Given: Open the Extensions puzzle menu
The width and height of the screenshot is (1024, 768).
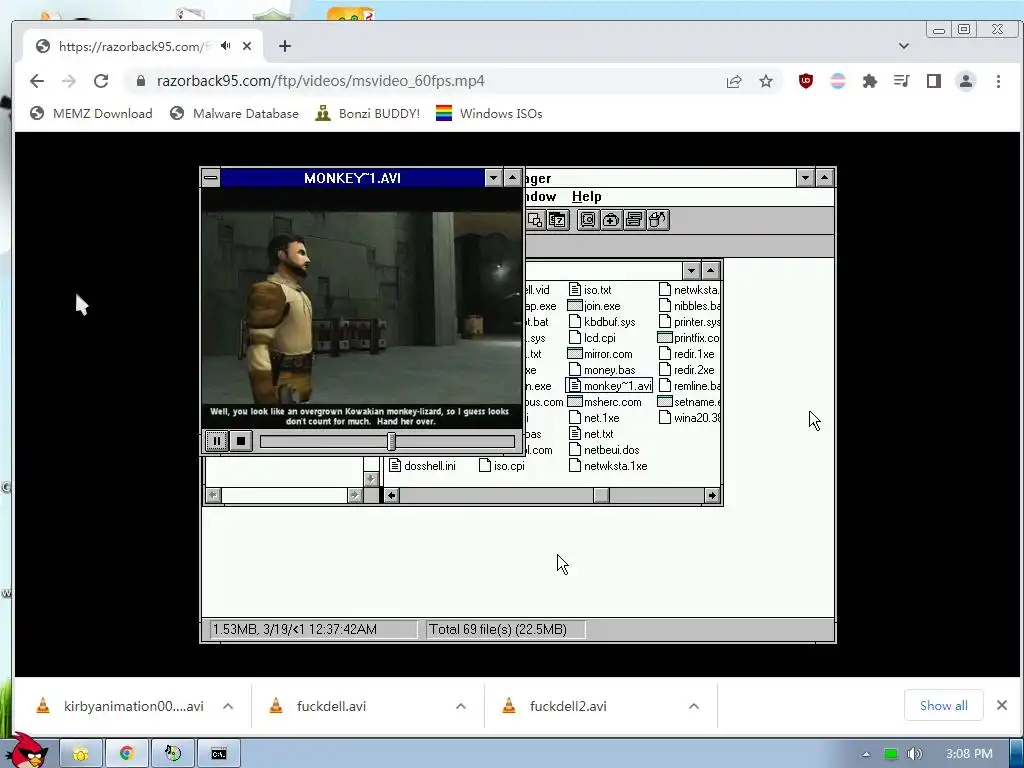Looking at the screenshot, I should tap(870, 81).
